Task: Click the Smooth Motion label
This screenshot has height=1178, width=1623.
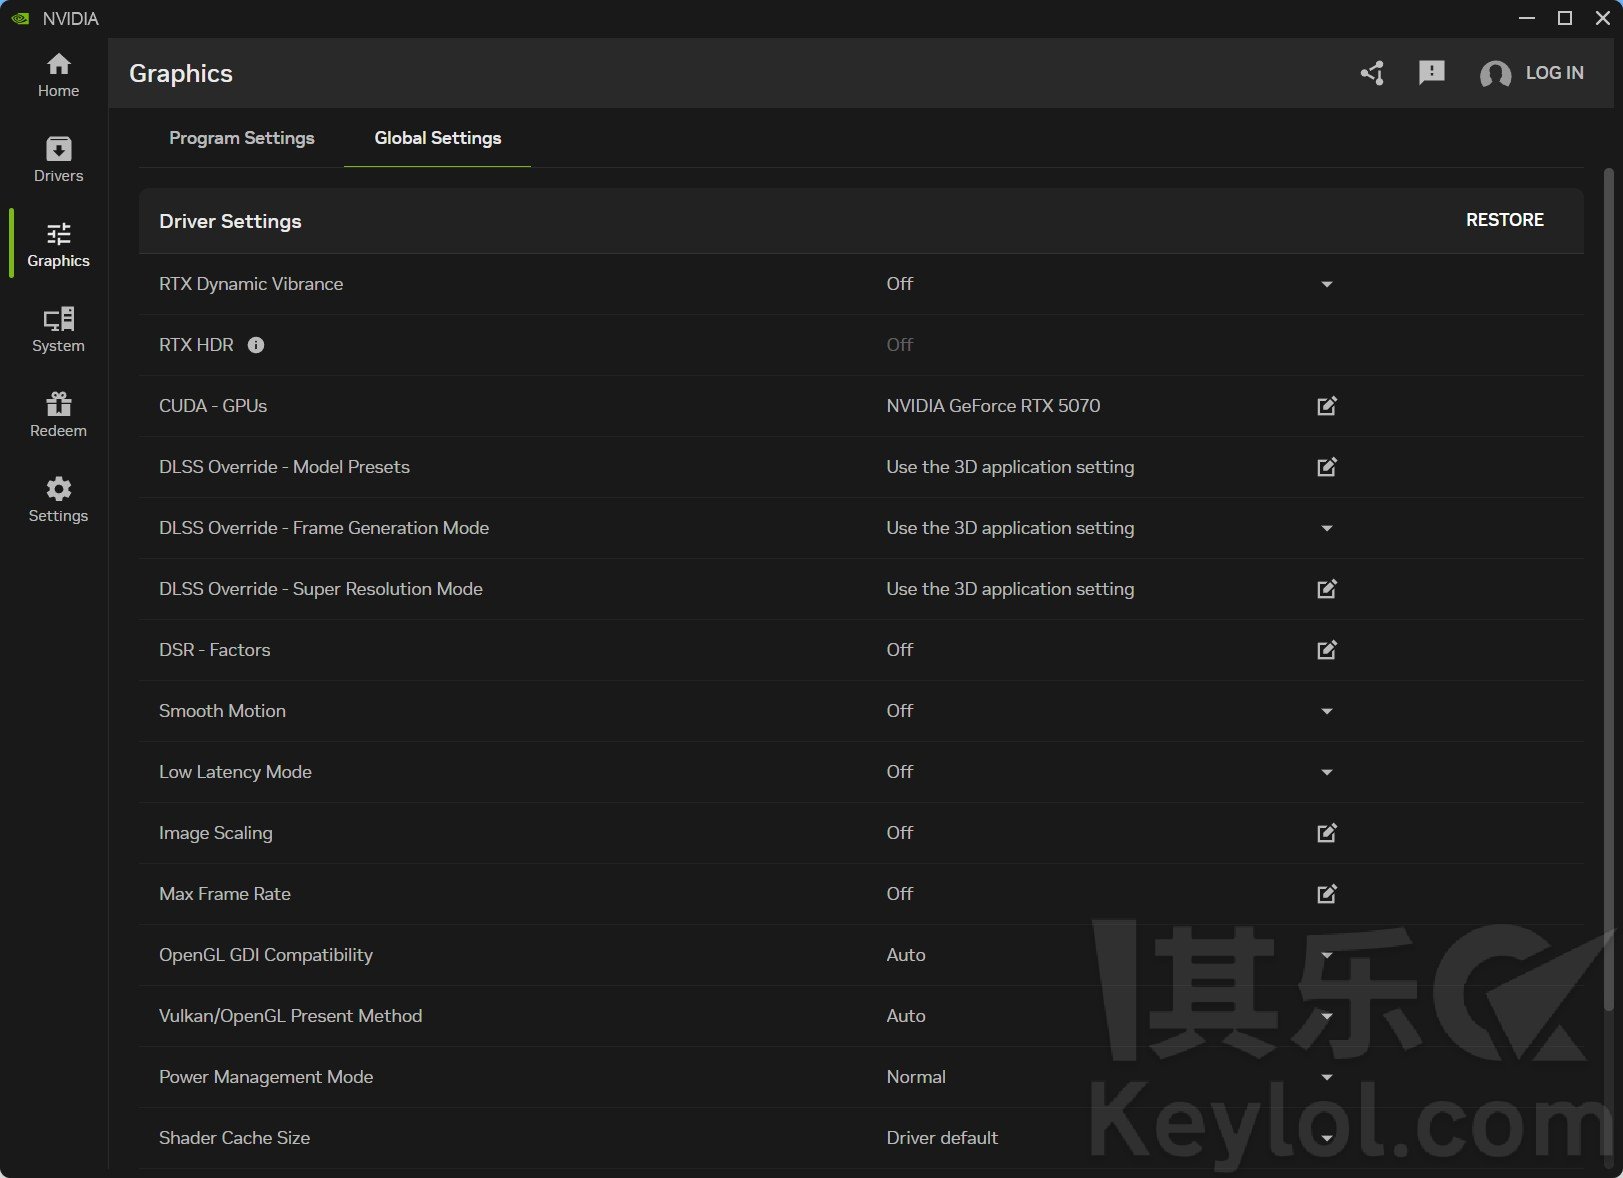Action: click(x=222, y=711)
